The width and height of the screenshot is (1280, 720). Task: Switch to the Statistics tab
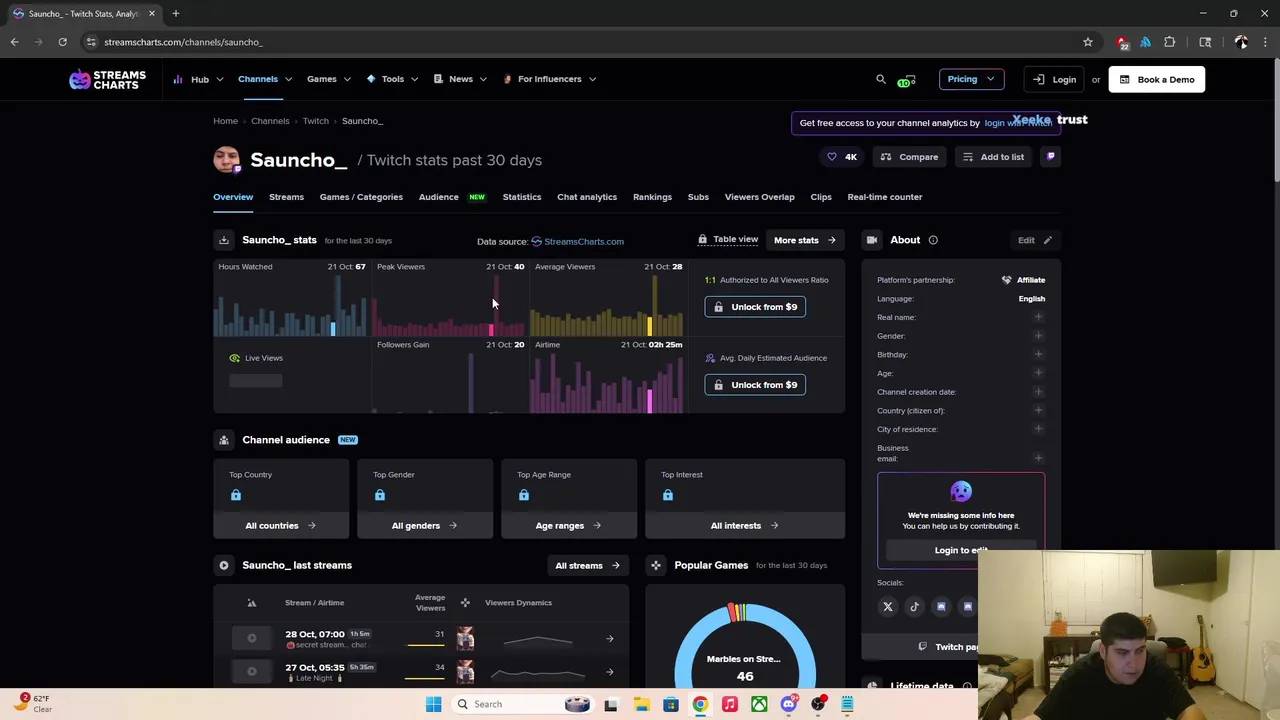coord(522,197)
